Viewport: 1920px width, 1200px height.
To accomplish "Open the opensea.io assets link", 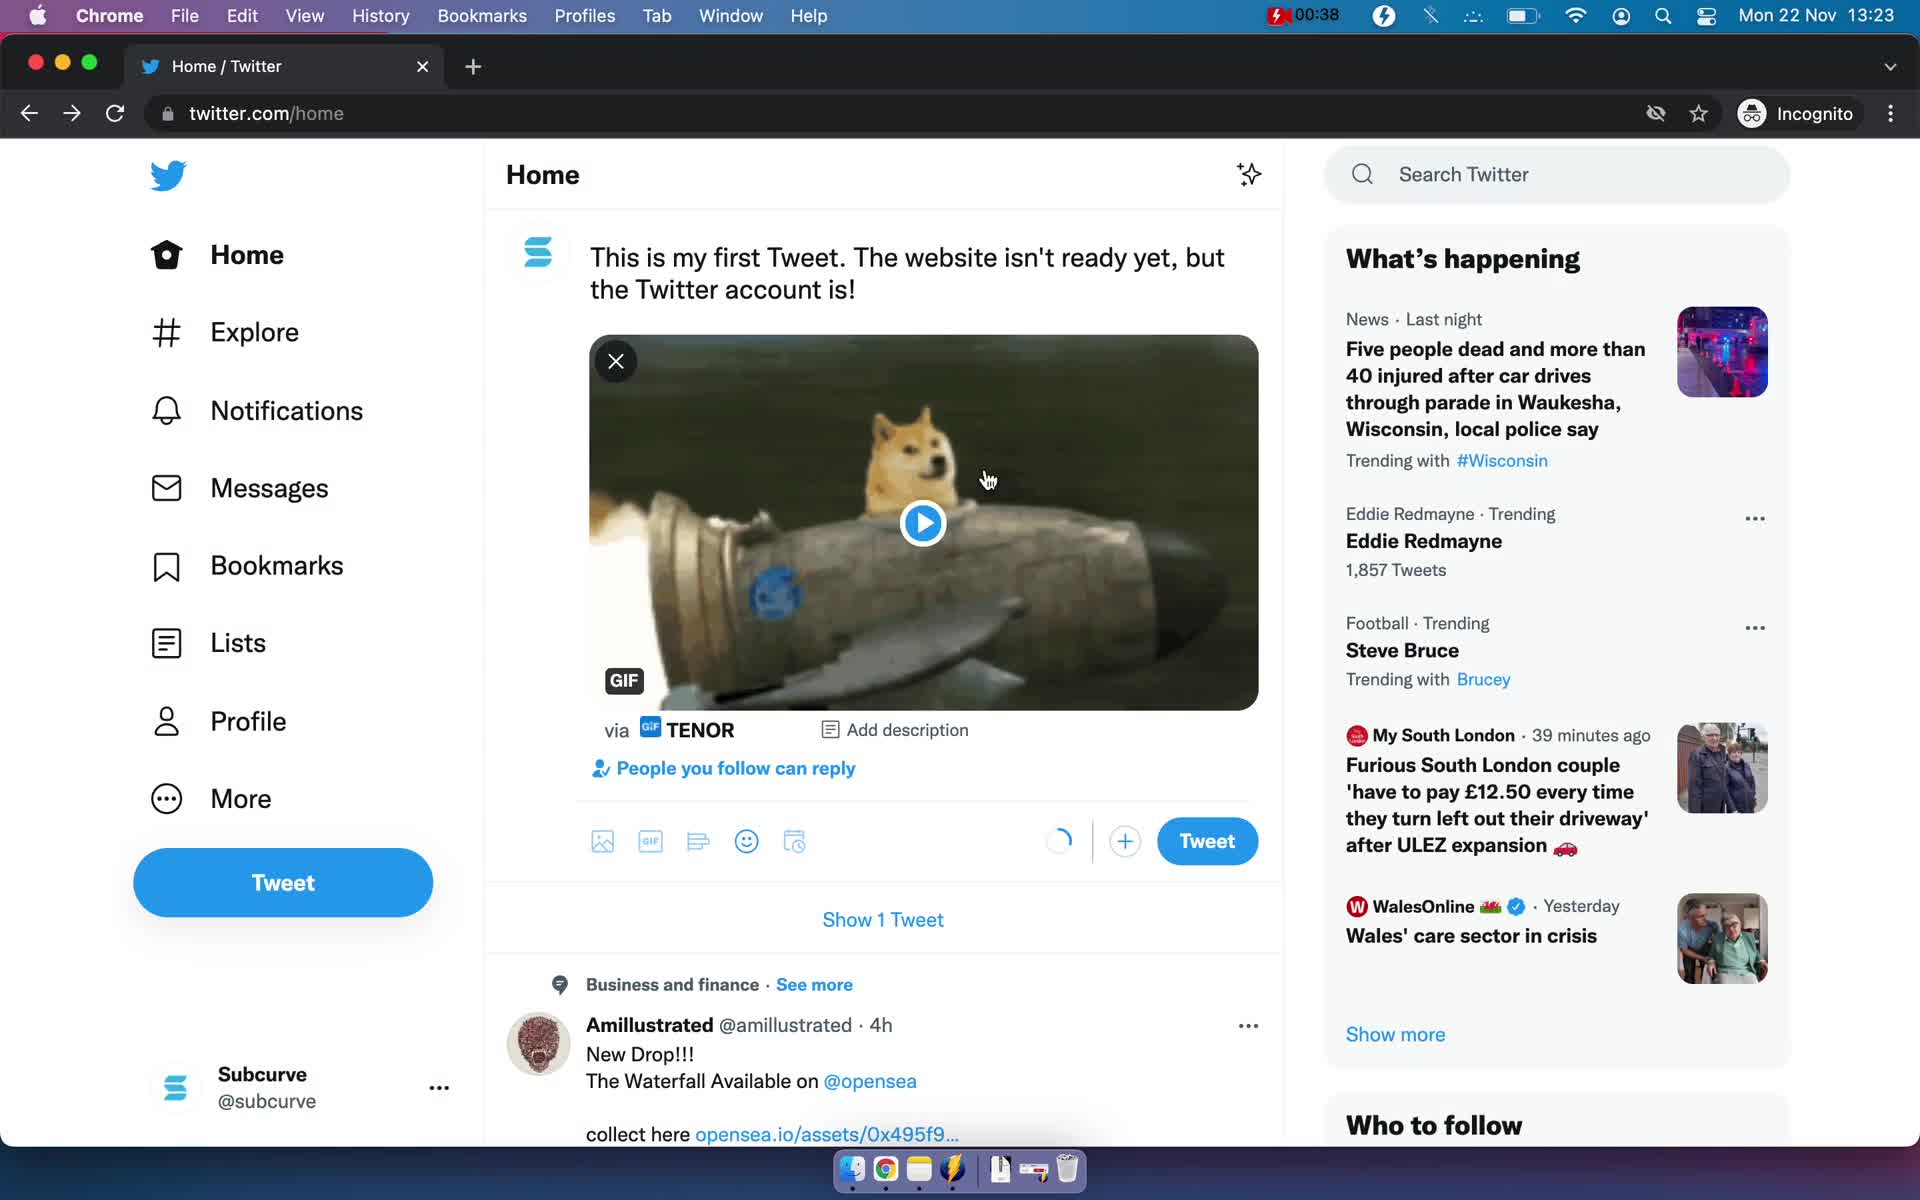I will click(x=827, y=1134).
